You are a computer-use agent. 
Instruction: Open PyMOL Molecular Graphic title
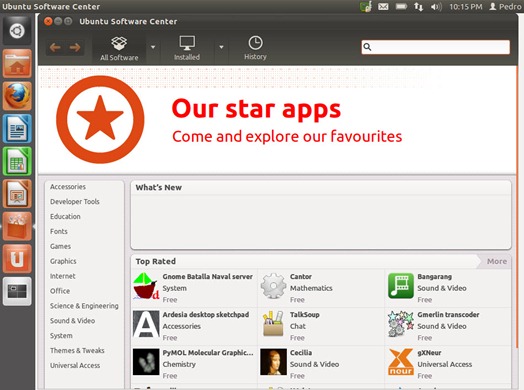(x=208, y=353)
